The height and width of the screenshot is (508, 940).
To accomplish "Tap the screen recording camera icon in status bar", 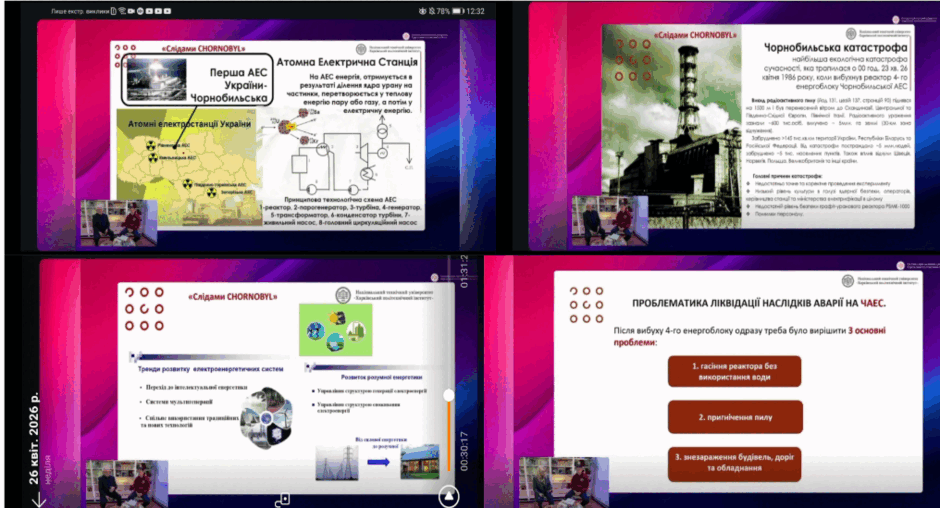I will tap(132, 11).
